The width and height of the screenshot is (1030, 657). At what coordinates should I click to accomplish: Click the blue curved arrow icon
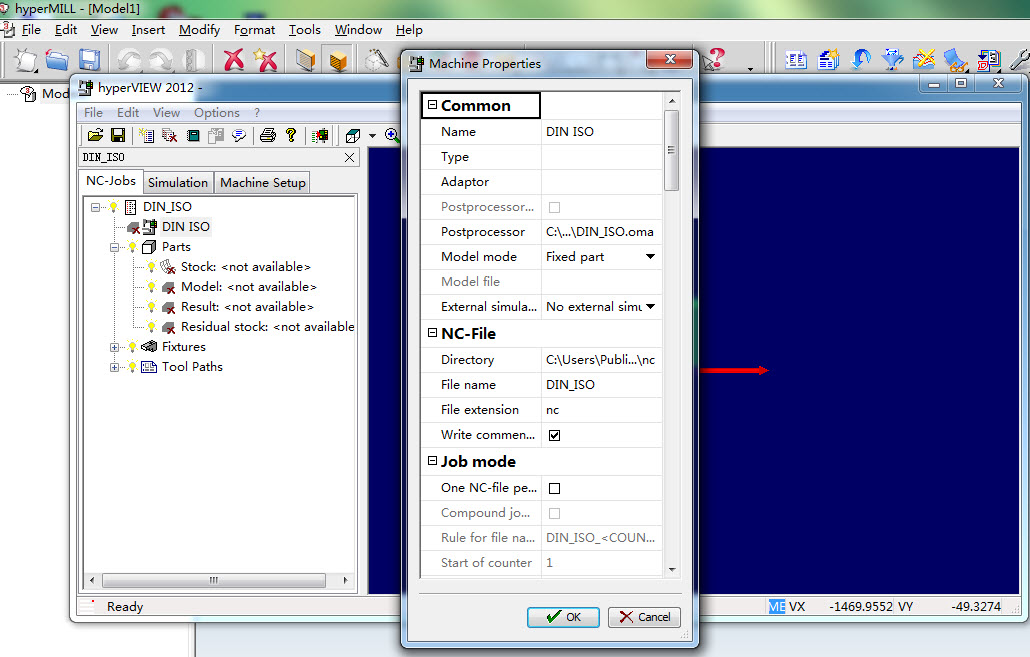tap(861, 59)
